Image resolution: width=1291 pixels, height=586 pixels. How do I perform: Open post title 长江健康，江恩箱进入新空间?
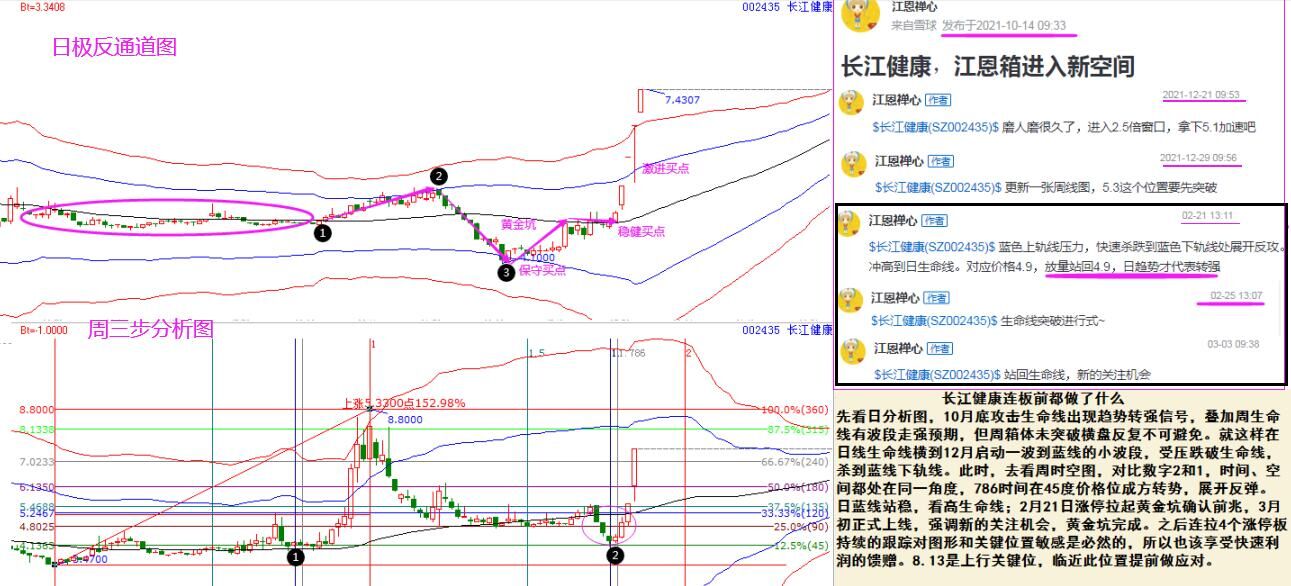tap(988, 67)
